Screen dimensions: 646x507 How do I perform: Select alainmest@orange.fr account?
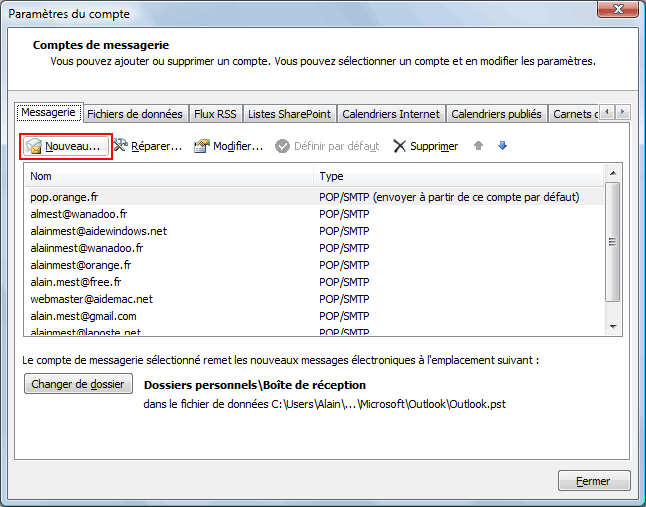coord(314,265)
